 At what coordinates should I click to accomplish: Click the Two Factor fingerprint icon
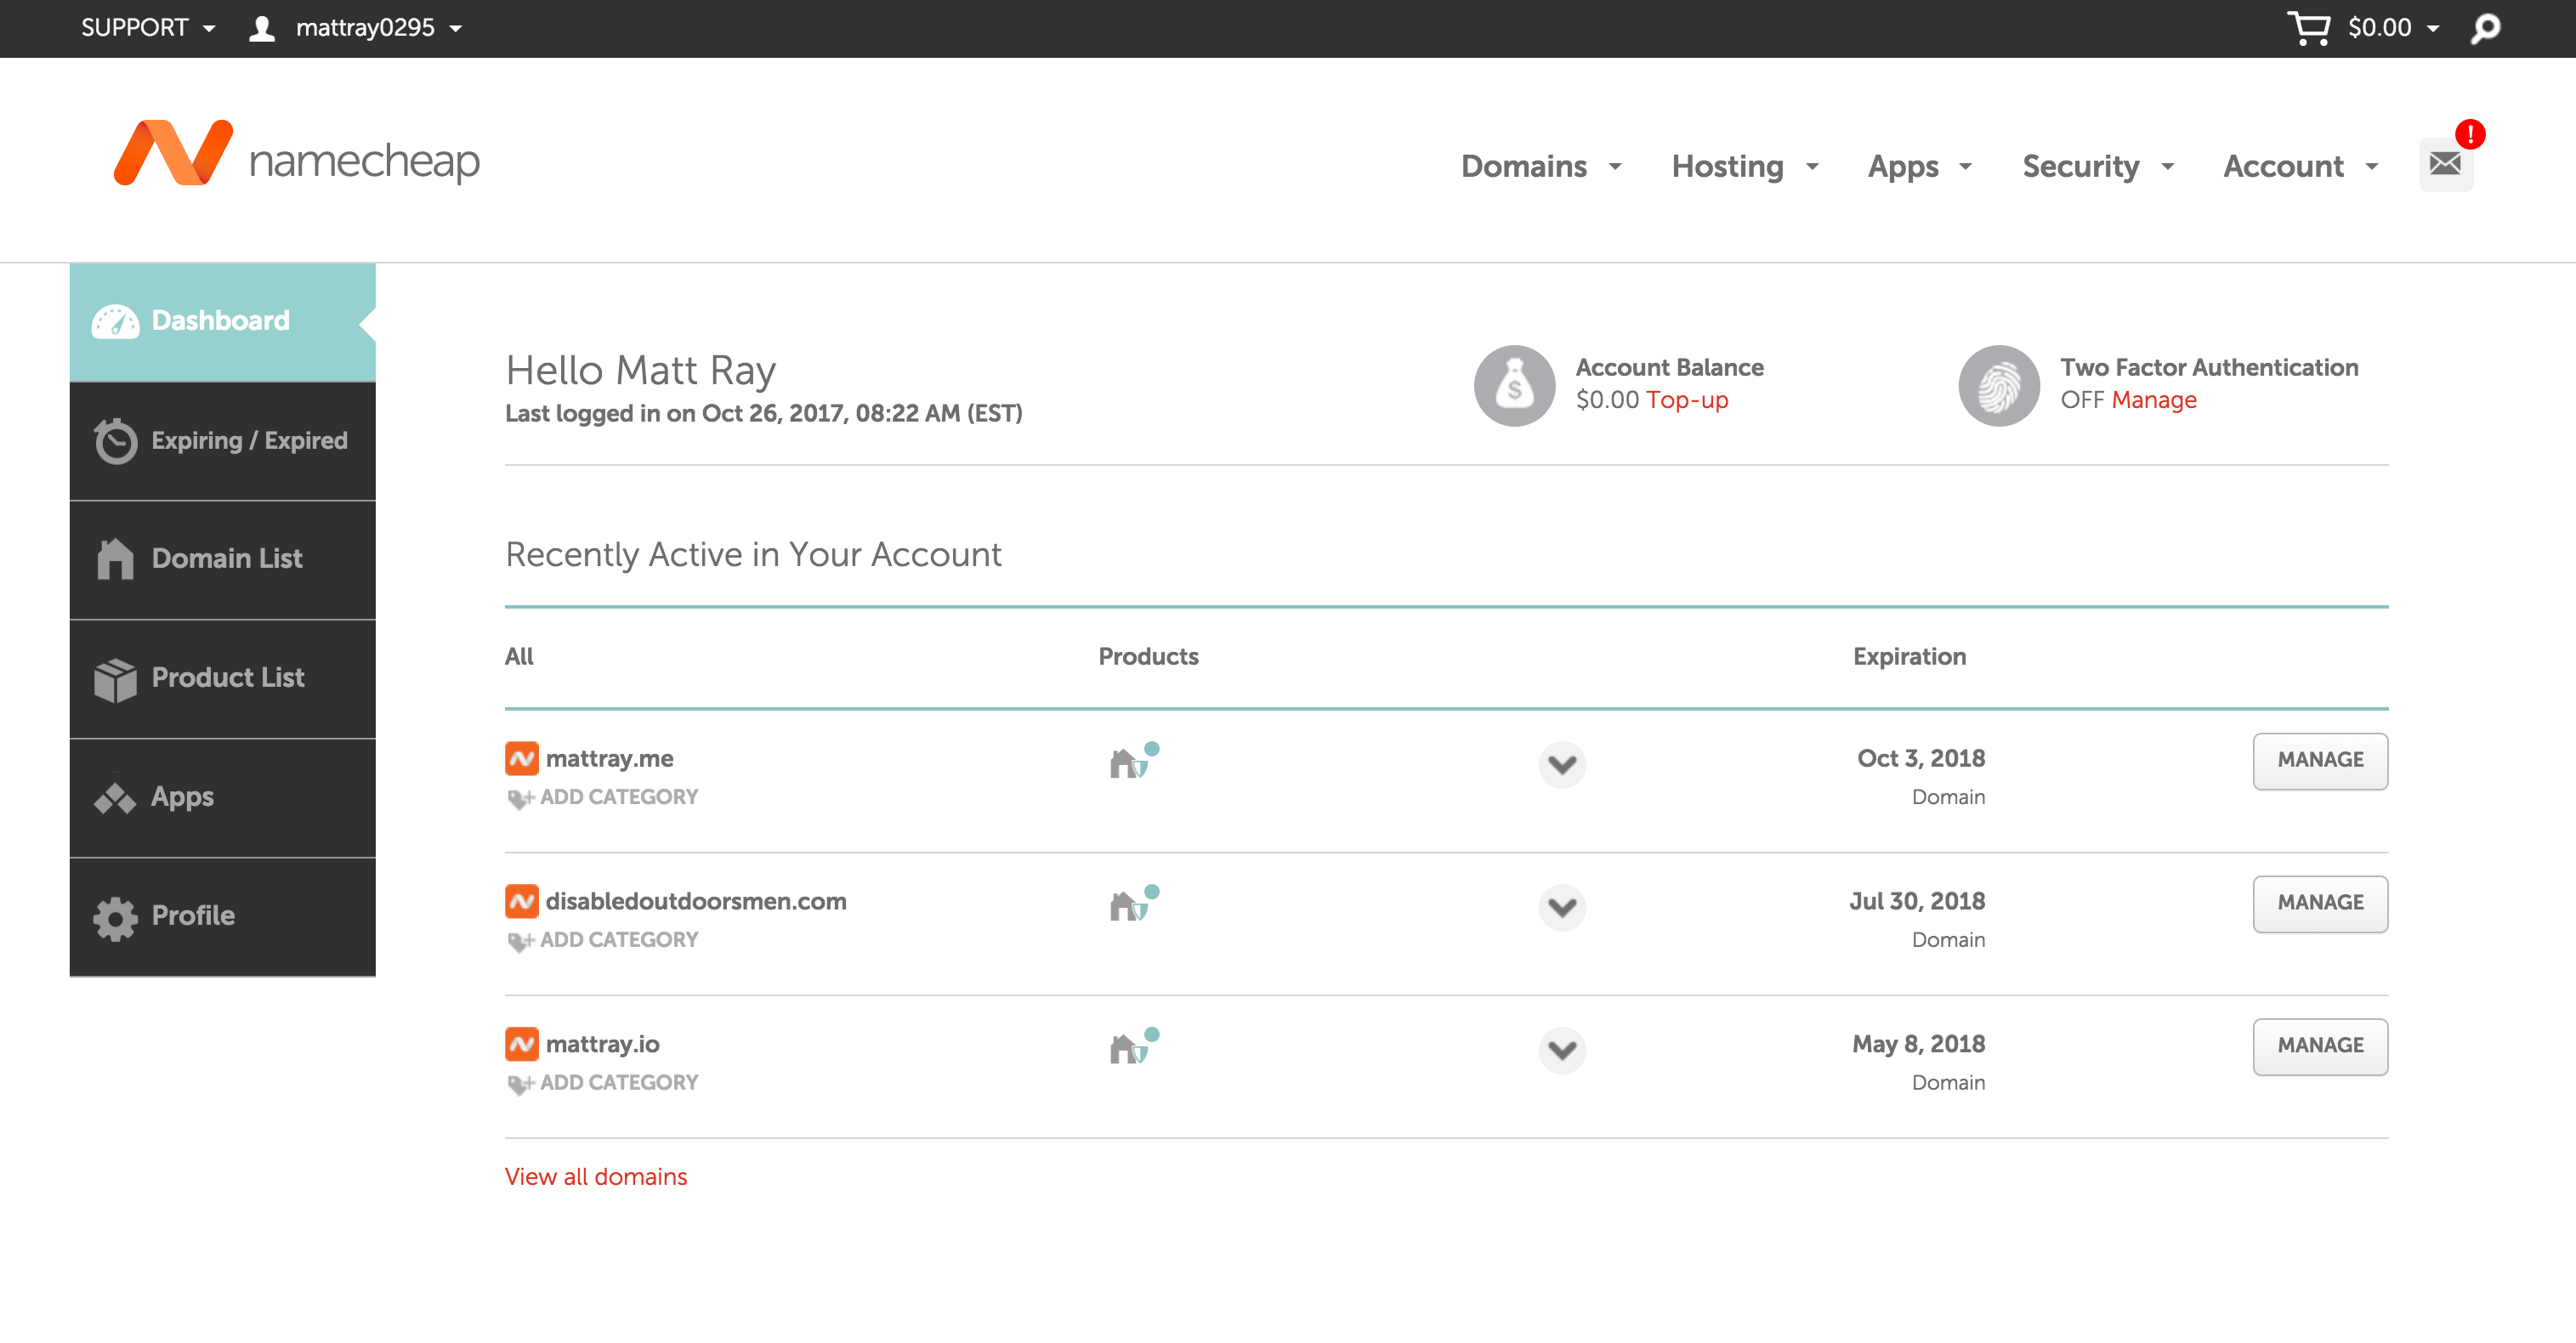click(x=1999, y=386)
